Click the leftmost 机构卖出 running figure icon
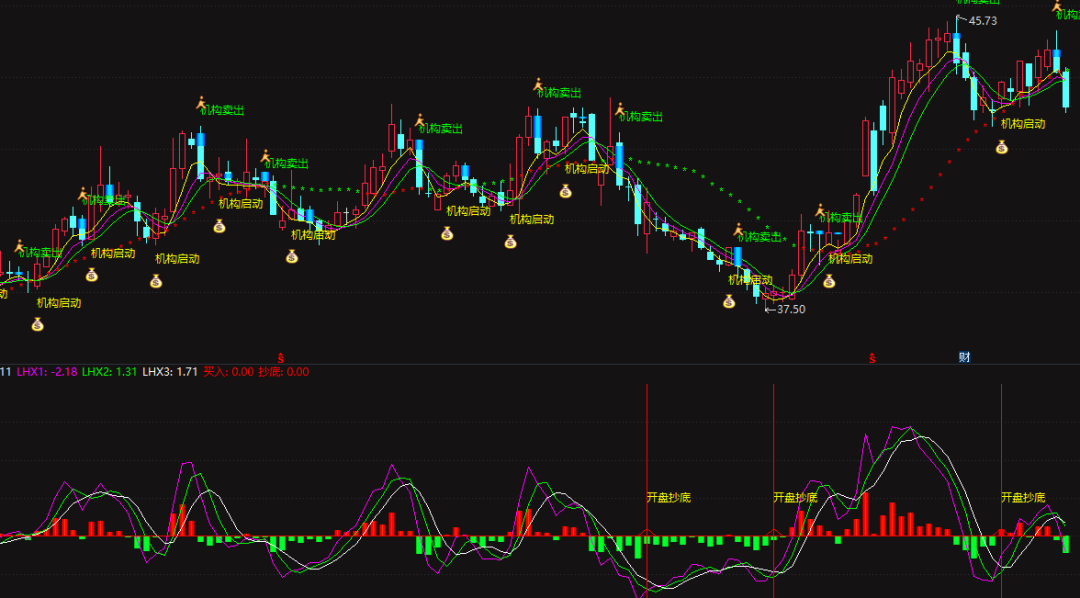This screenshot has width=1080, height=598. click(19, 243)
